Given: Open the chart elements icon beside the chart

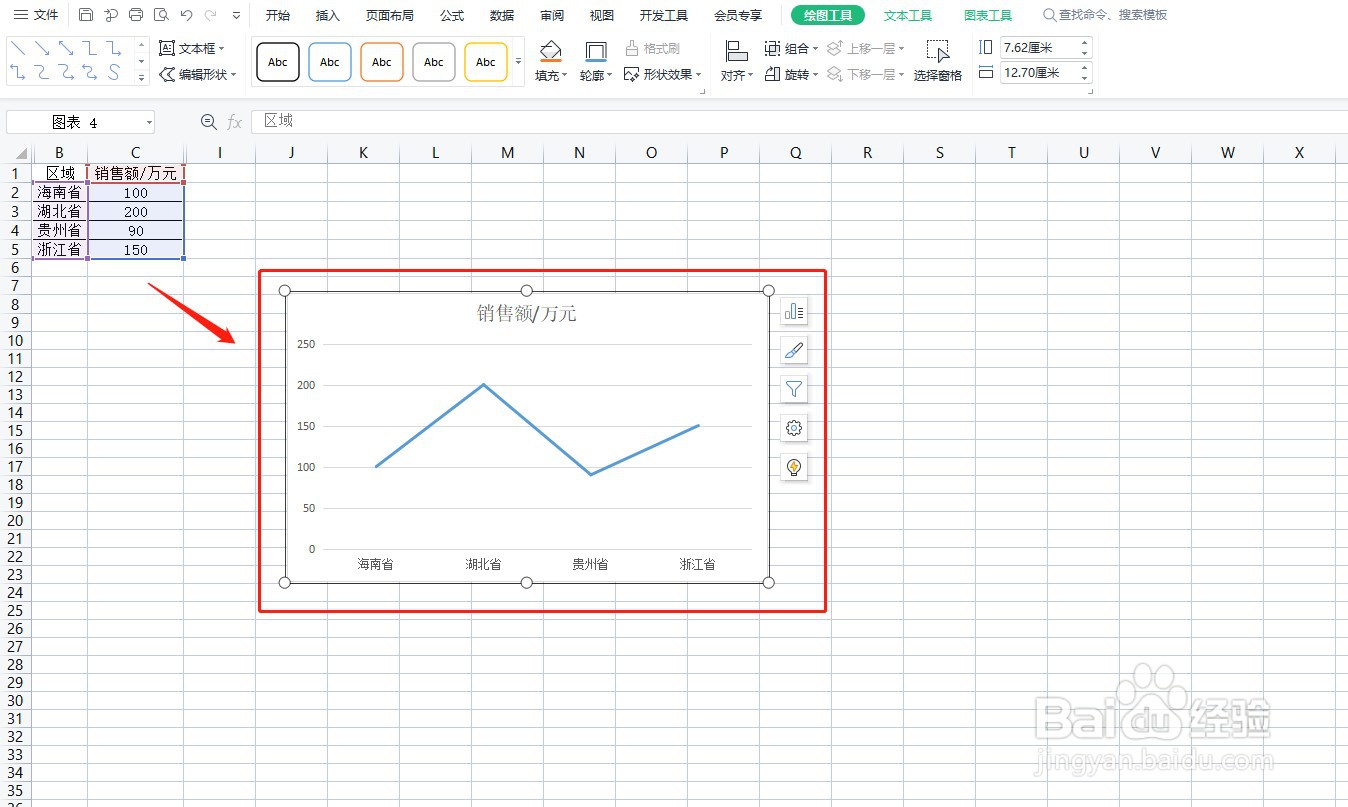Looking at the screenshot, I should (793, 311).
